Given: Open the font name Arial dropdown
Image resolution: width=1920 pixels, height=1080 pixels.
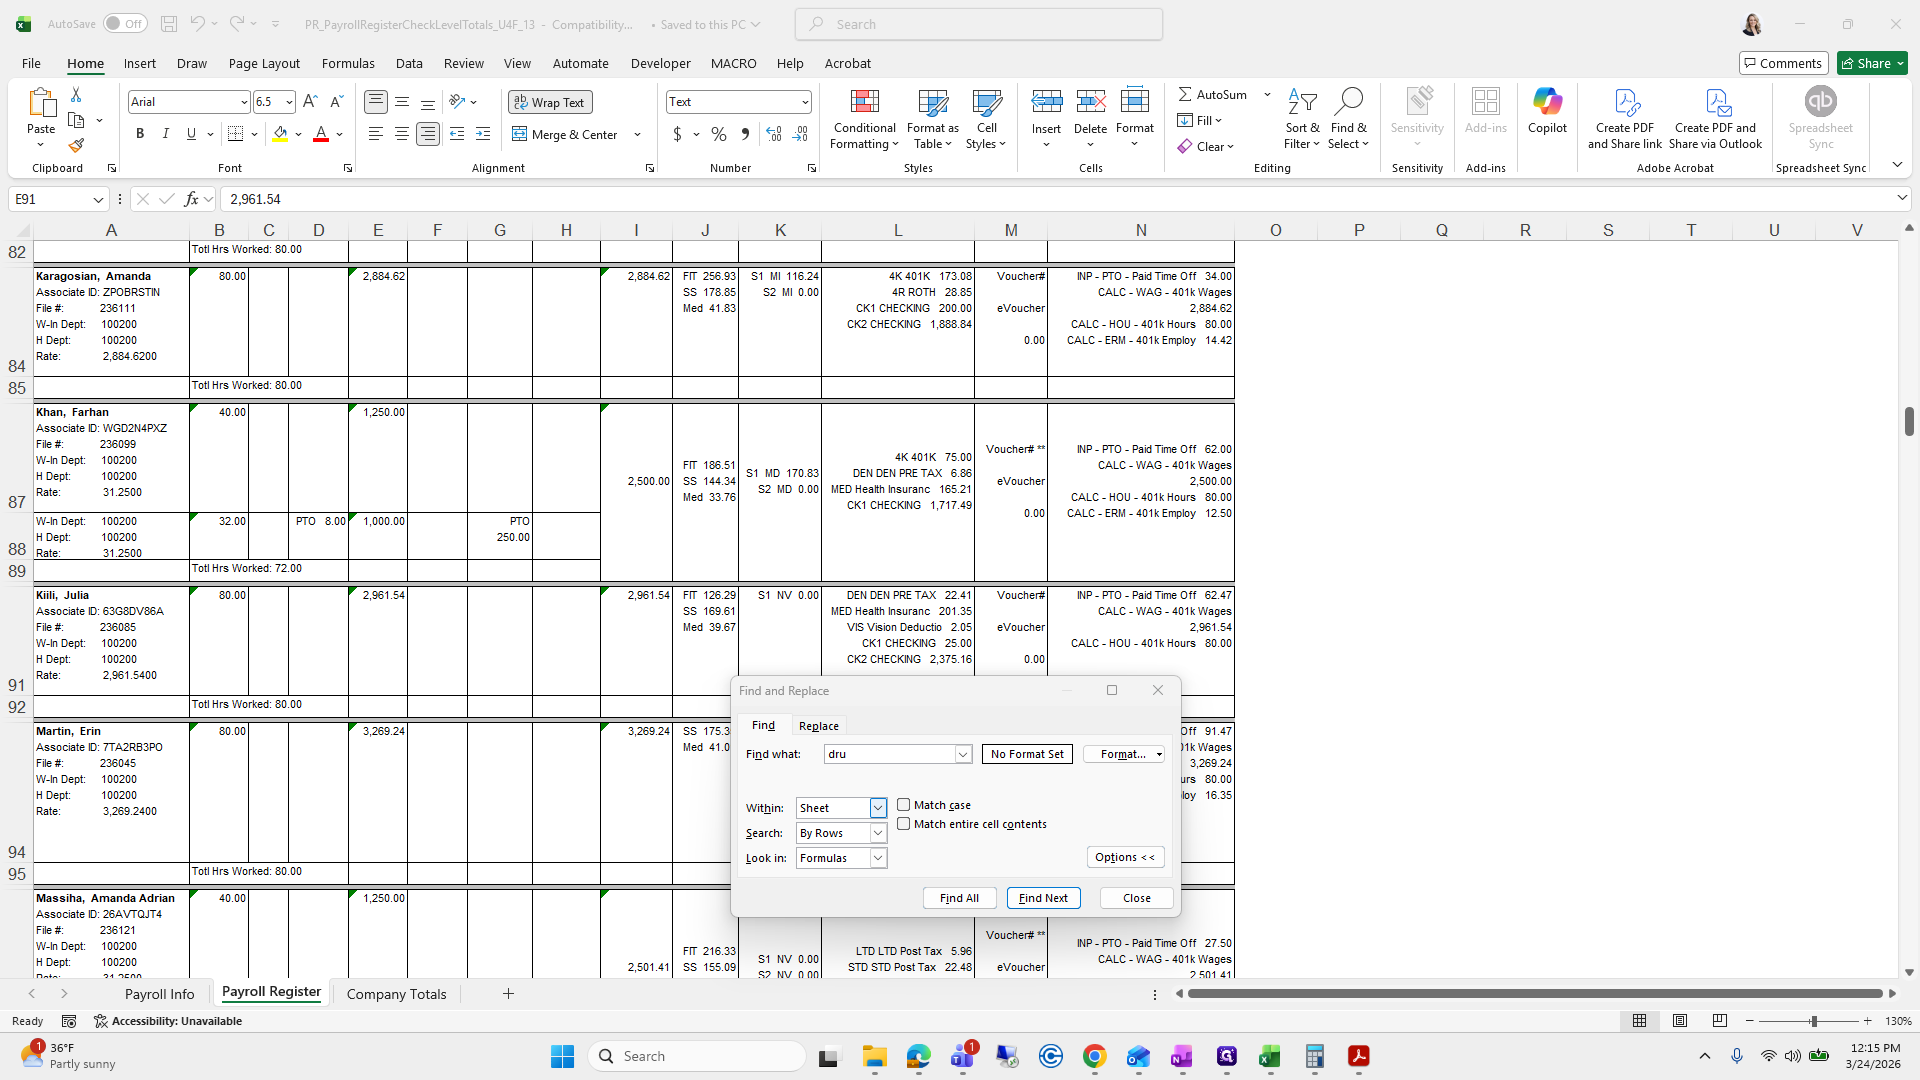Looking at the screenshot, I should (x=243, y=102).
